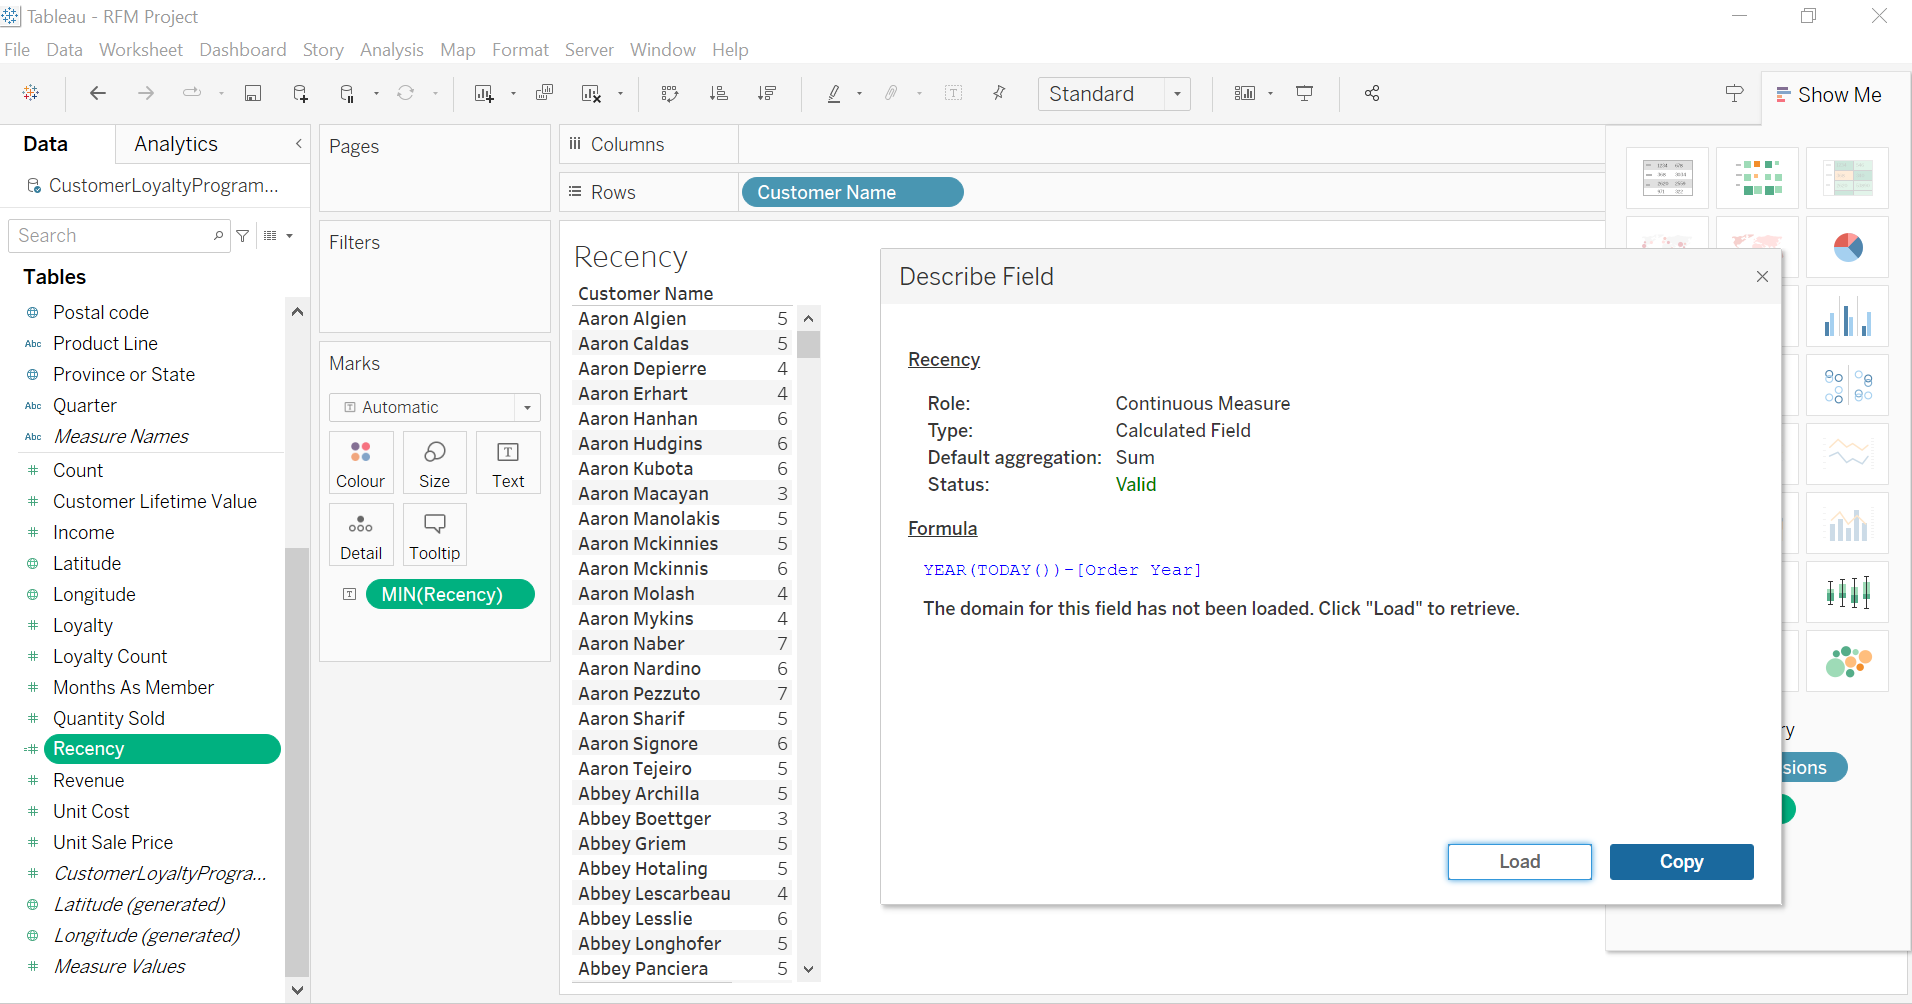This screenshot has width=1912, height=1004.
Task: Switch to the Analytics tab
Action: 176,144
